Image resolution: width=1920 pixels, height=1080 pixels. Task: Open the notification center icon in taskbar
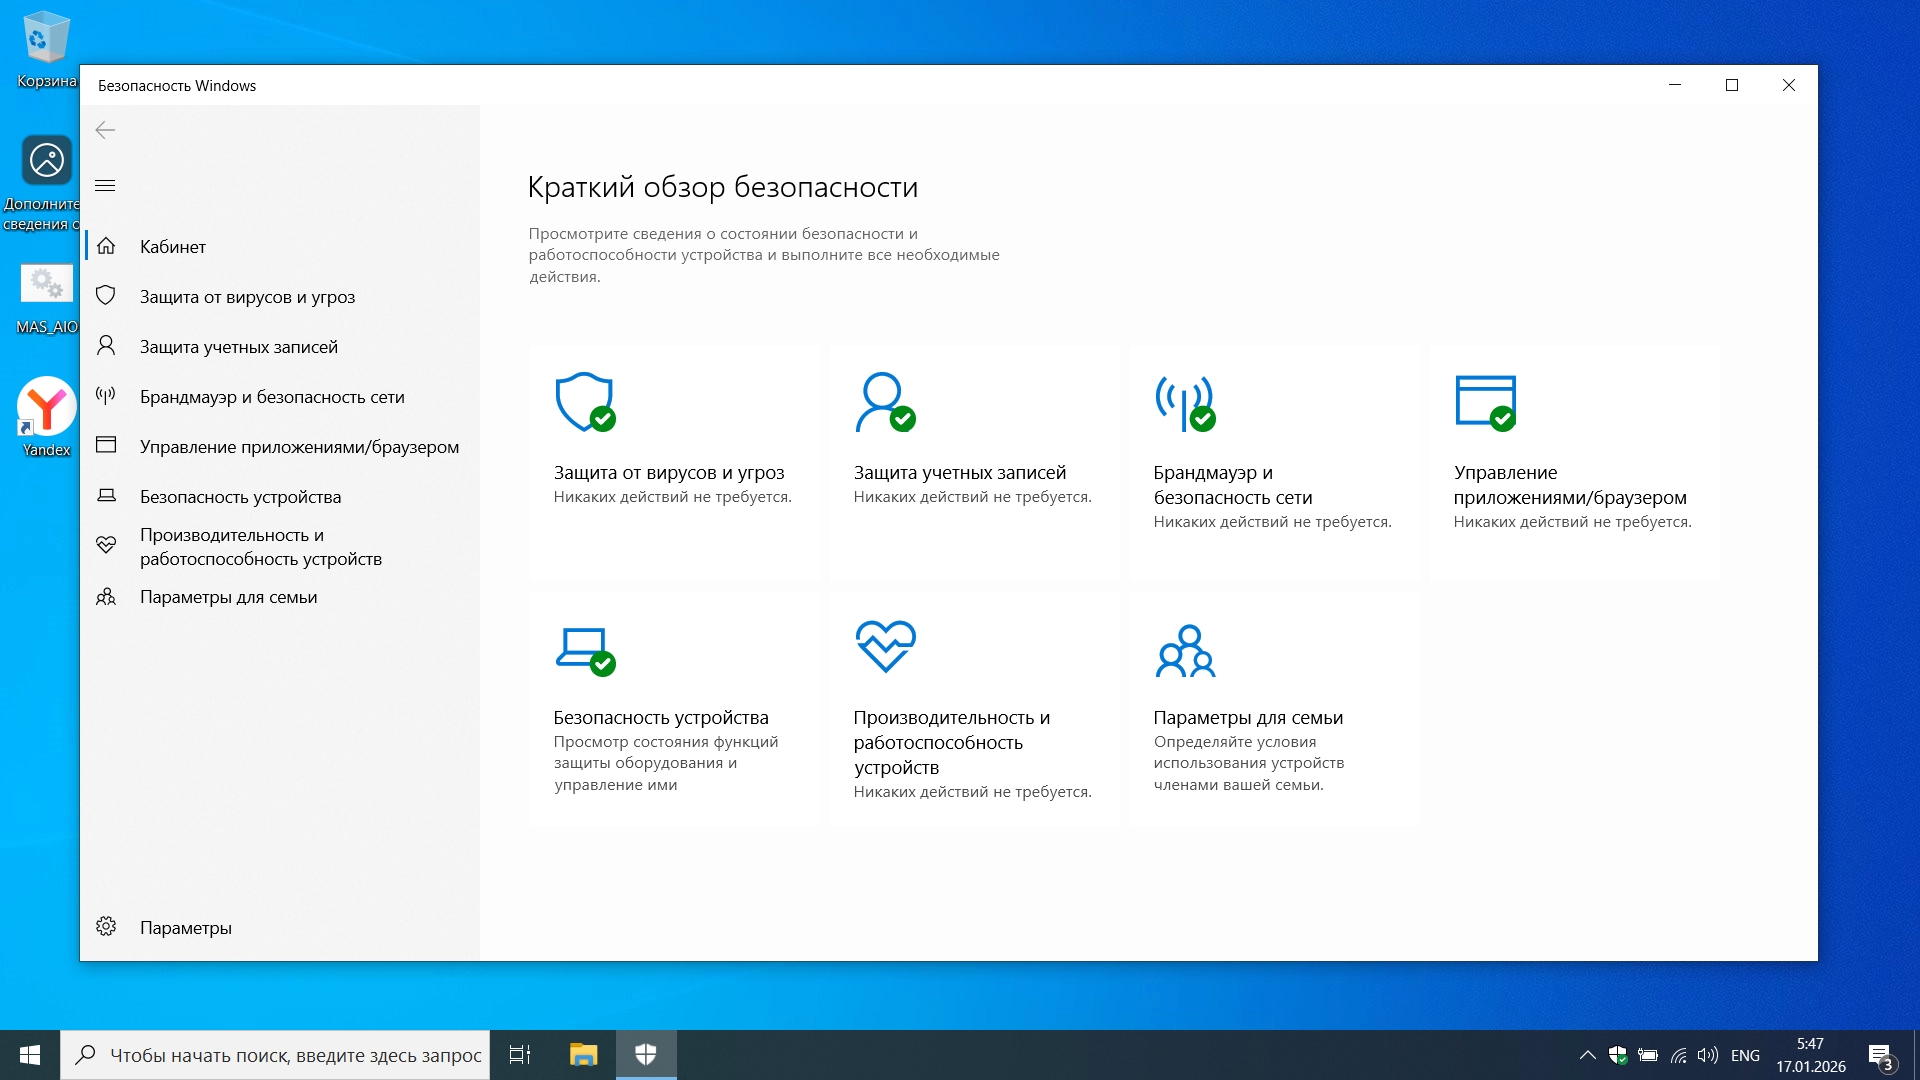click(1880, 1055)
